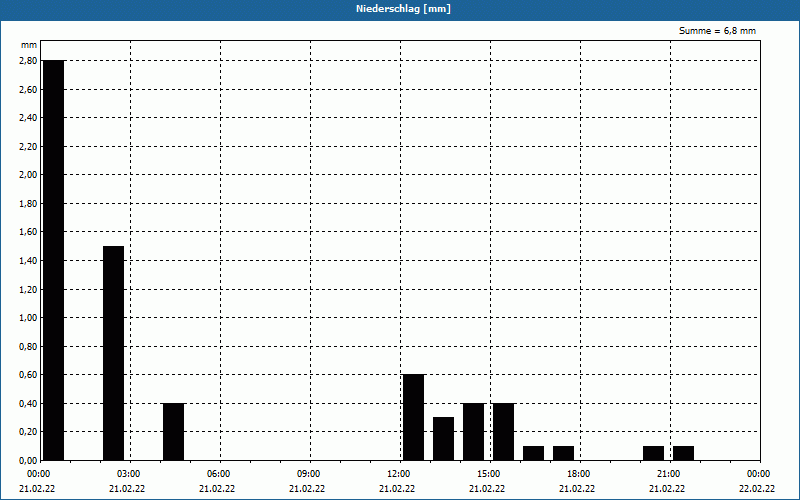Select the "15:00" time label
The height and width of the screenshot is (500, 800).
(490, 474)
